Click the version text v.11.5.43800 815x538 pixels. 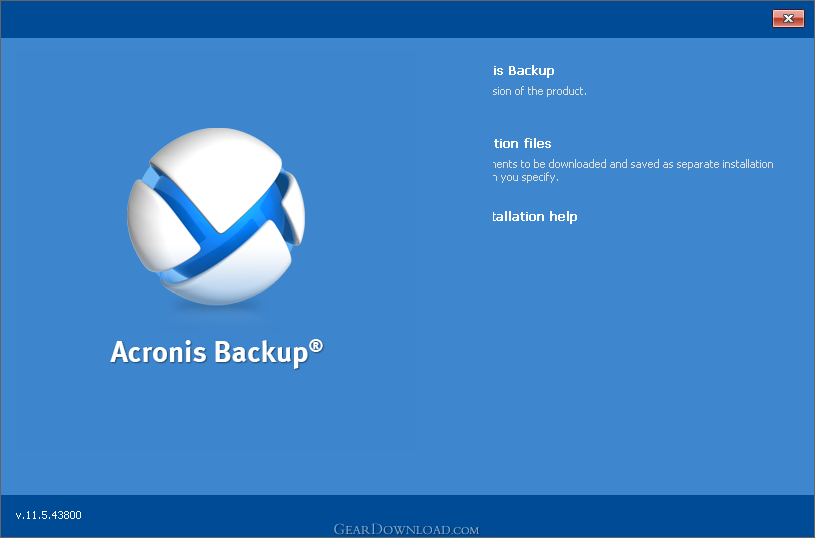tap(48, 515)
